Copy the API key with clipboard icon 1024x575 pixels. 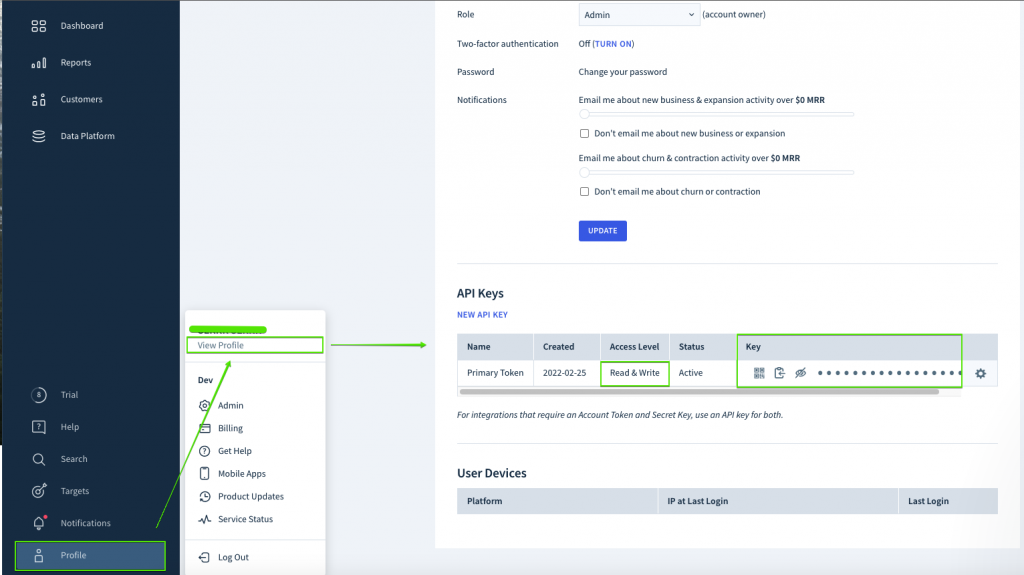pos(779,373)
